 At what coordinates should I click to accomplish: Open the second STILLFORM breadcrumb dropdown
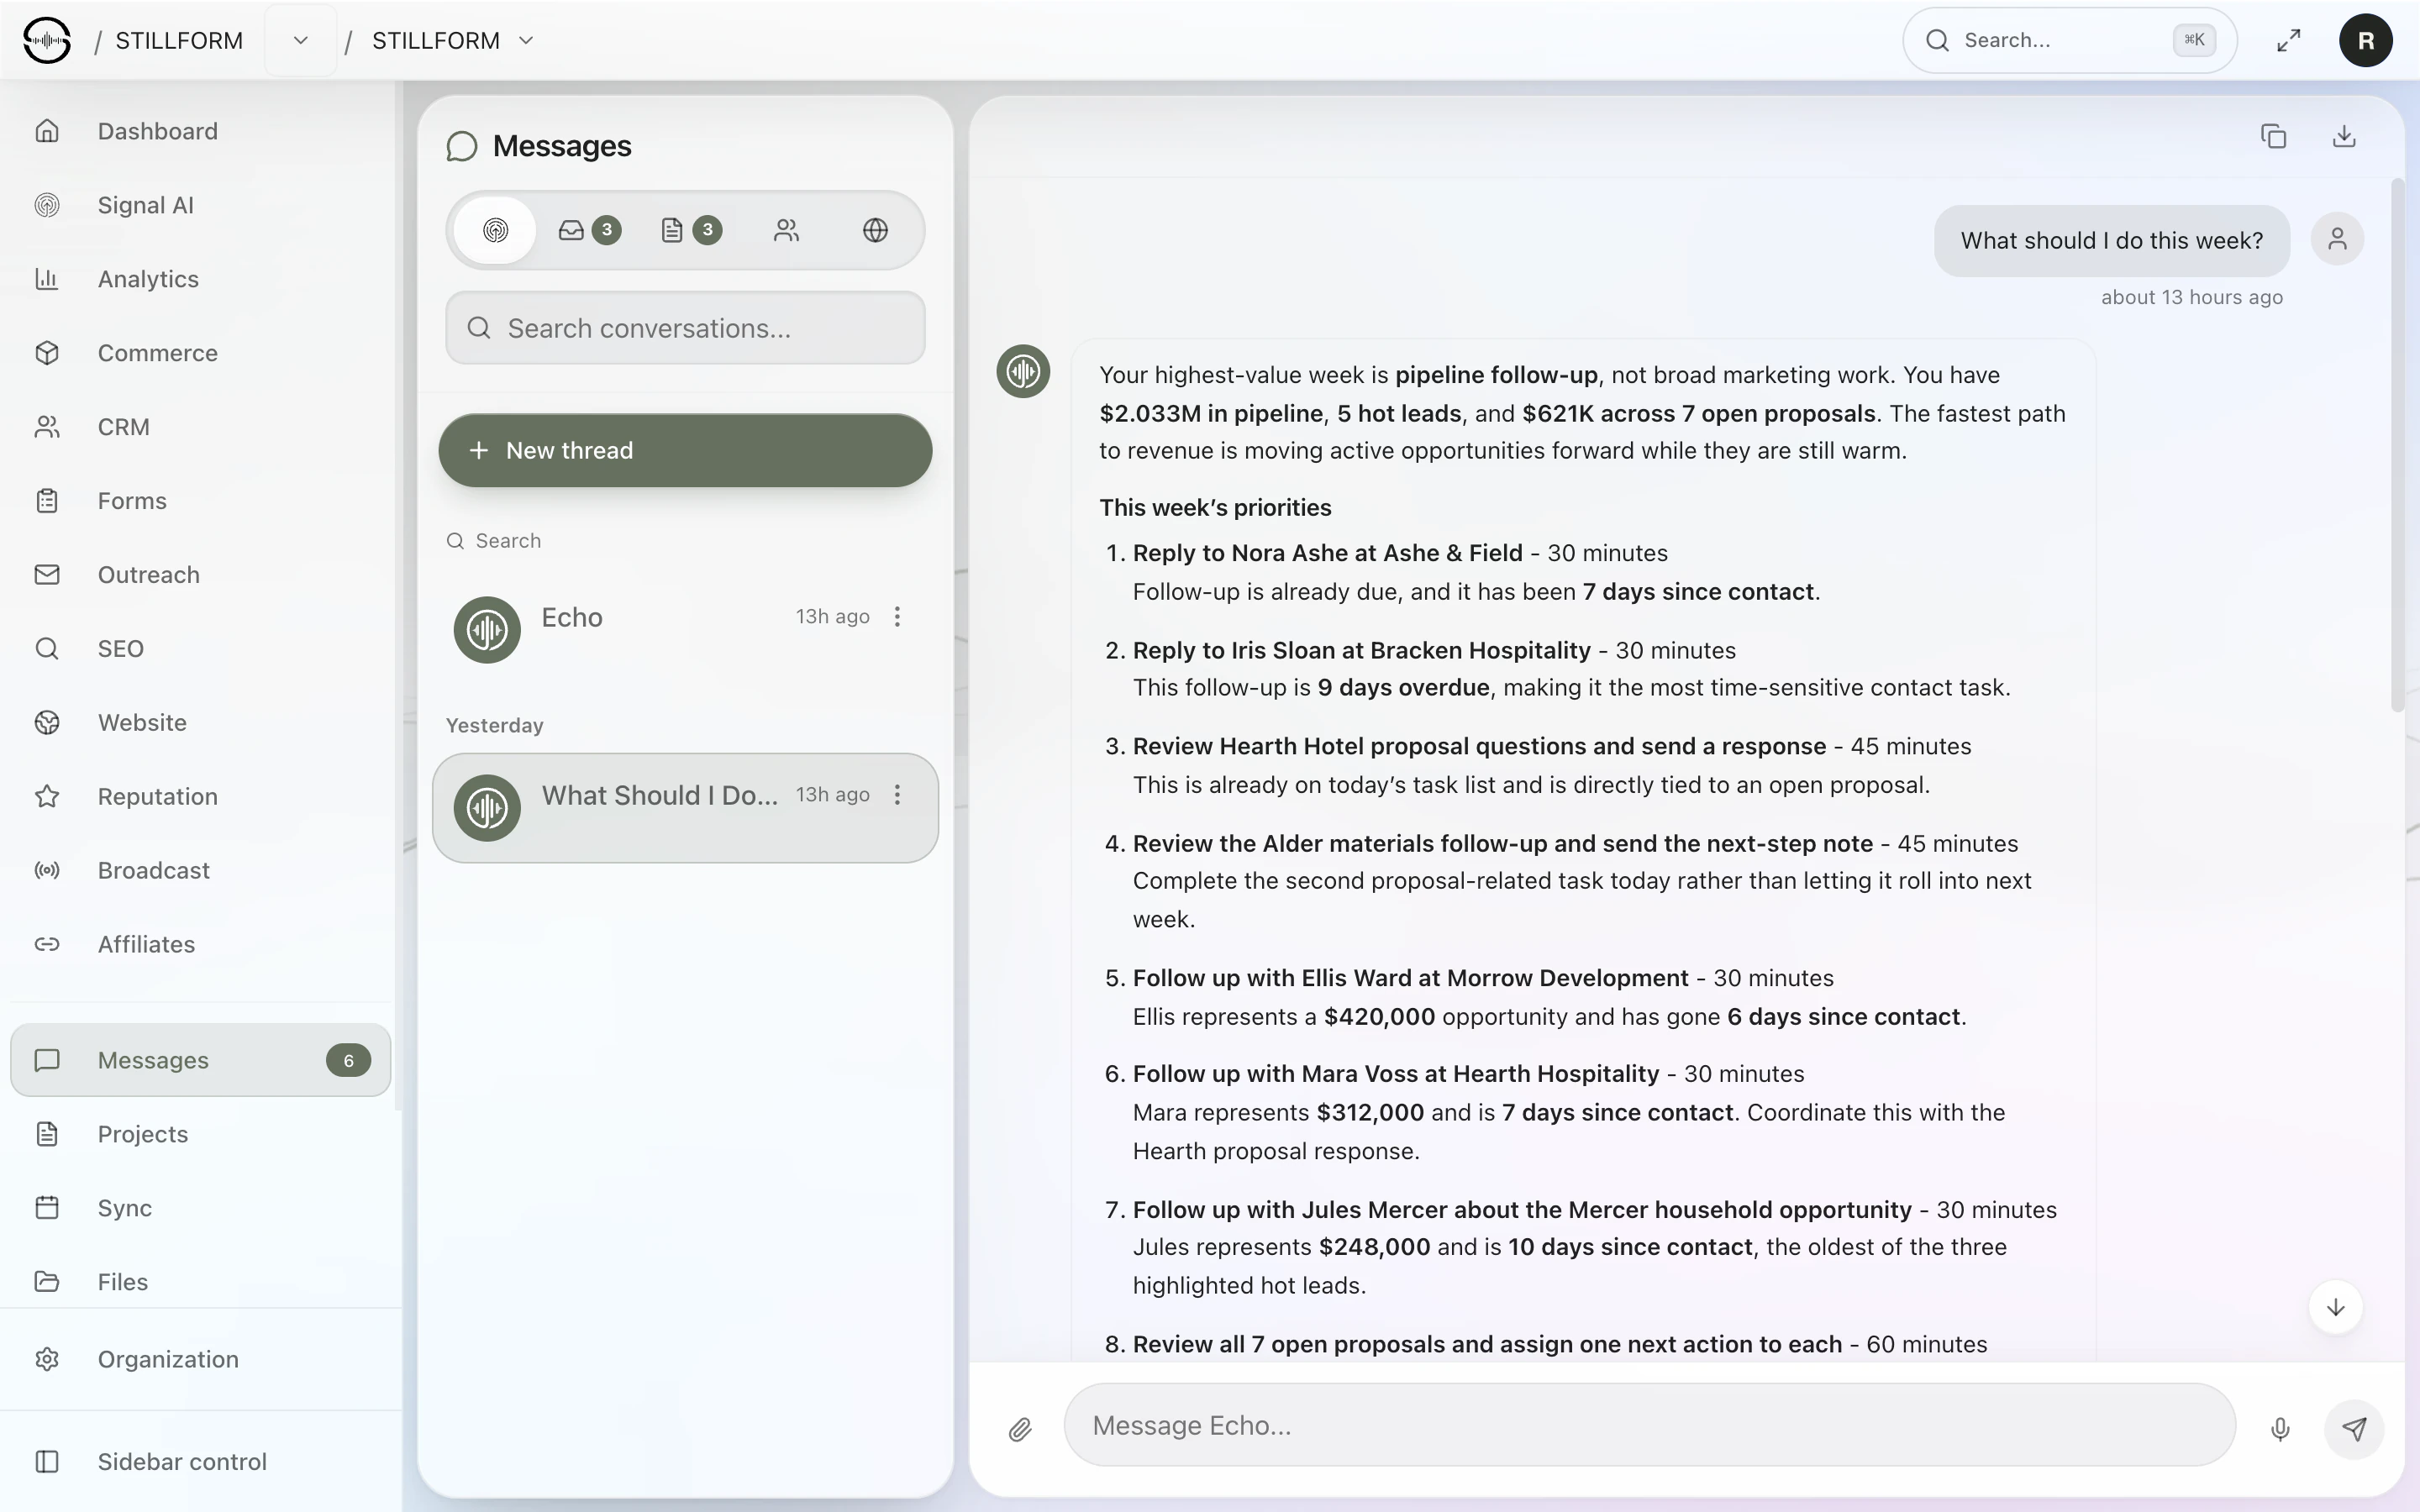coord(526,40)
